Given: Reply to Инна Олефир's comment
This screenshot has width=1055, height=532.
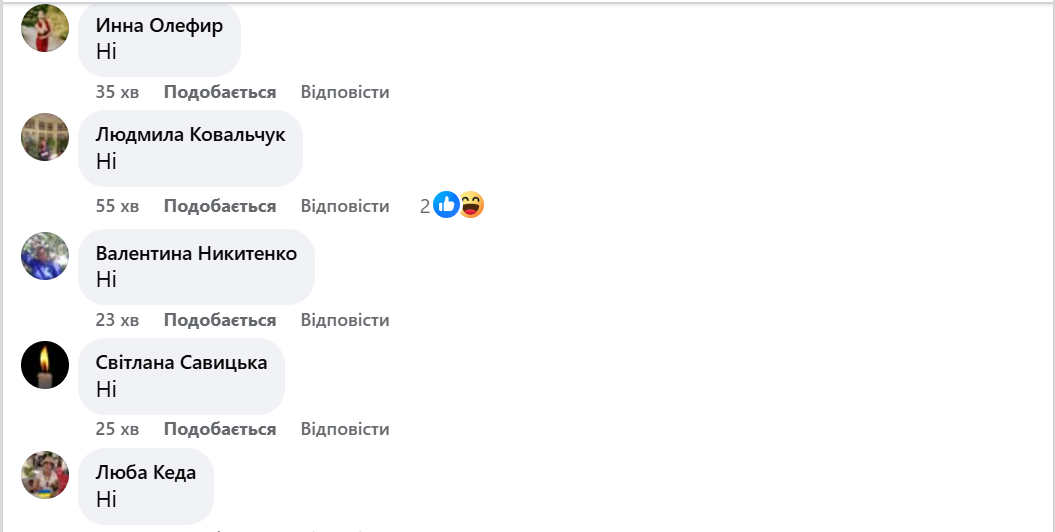Looking at the screenshot, I should point(345,92).
